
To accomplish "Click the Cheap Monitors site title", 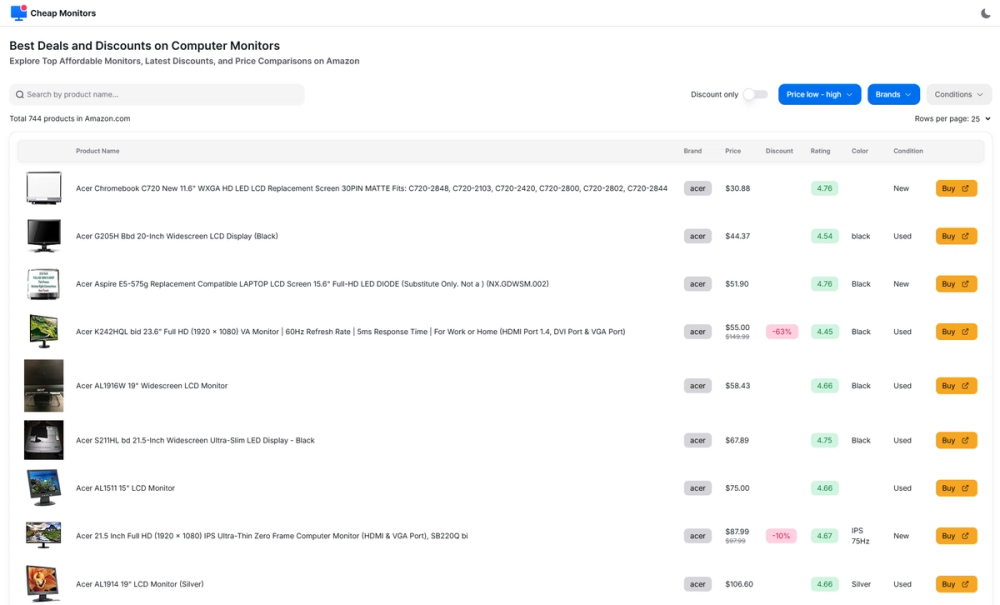I will coord(63,13).
